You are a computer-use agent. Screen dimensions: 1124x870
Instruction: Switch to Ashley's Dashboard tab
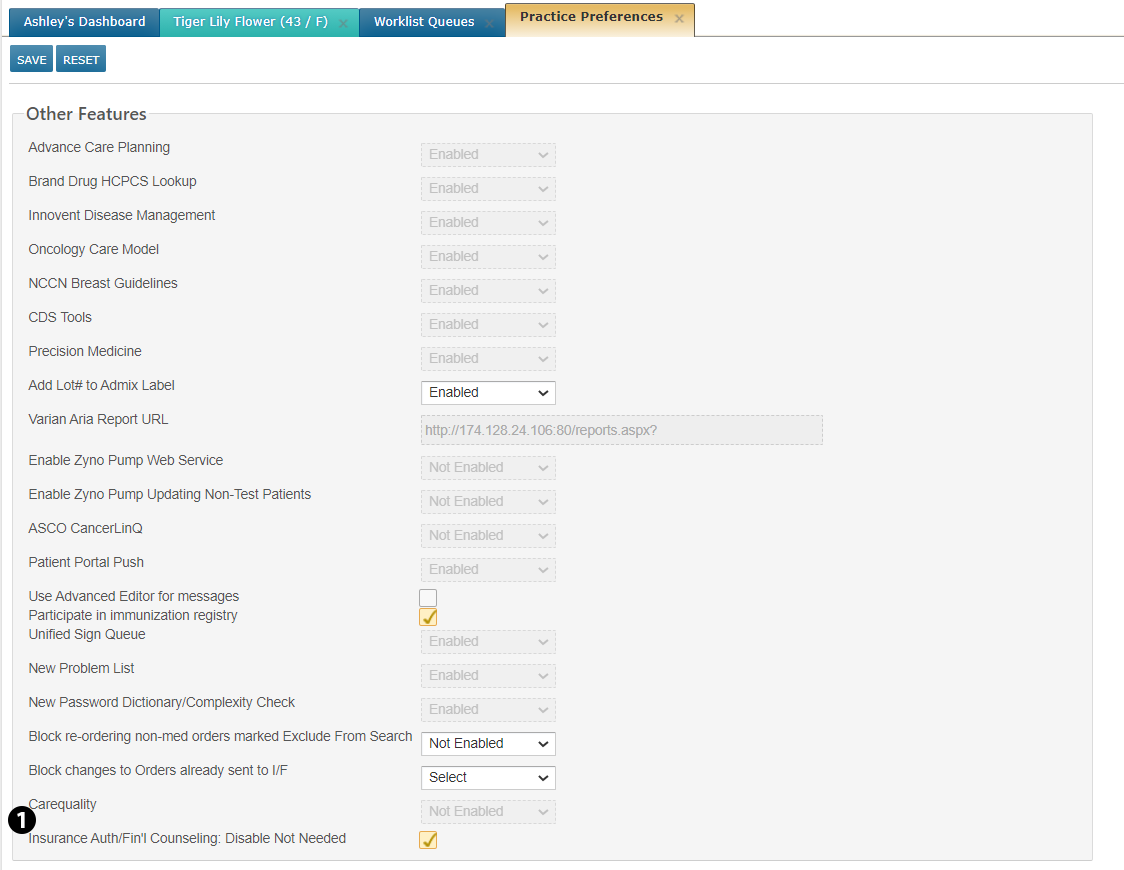(84, 22)
